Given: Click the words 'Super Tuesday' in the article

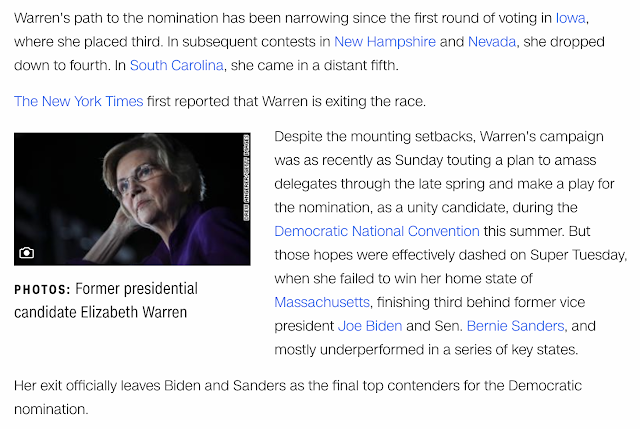Looking at the screenshot, I should coord(578,255).
